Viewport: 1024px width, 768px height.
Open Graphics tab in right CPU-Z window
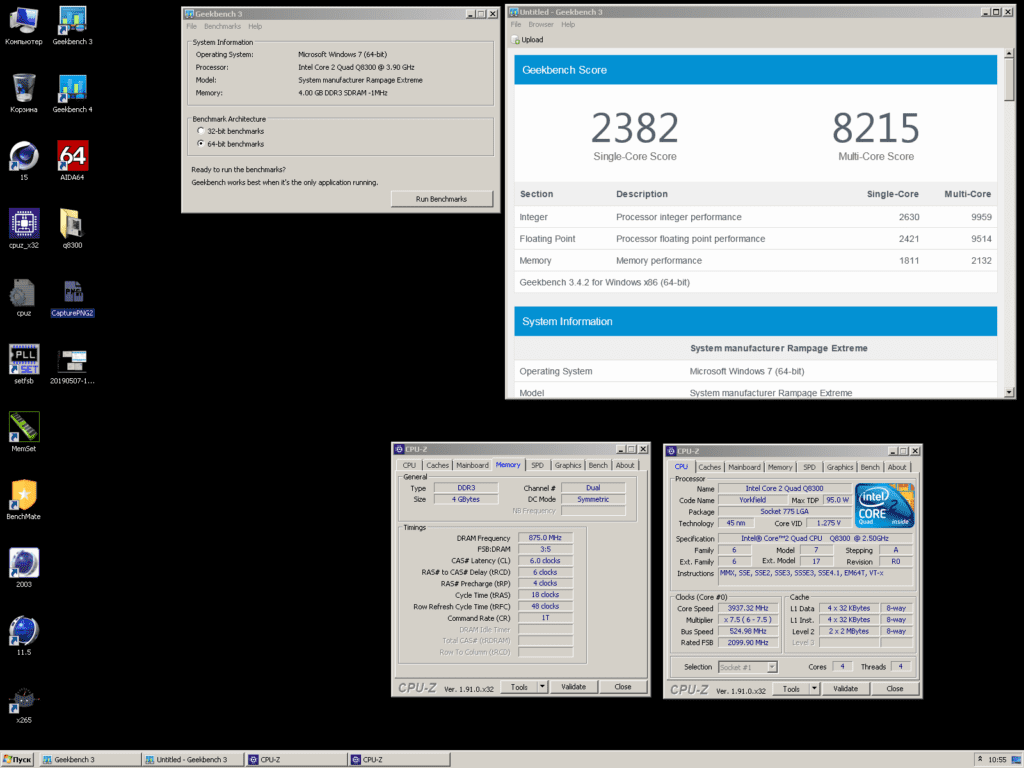[x=839, y=468]
